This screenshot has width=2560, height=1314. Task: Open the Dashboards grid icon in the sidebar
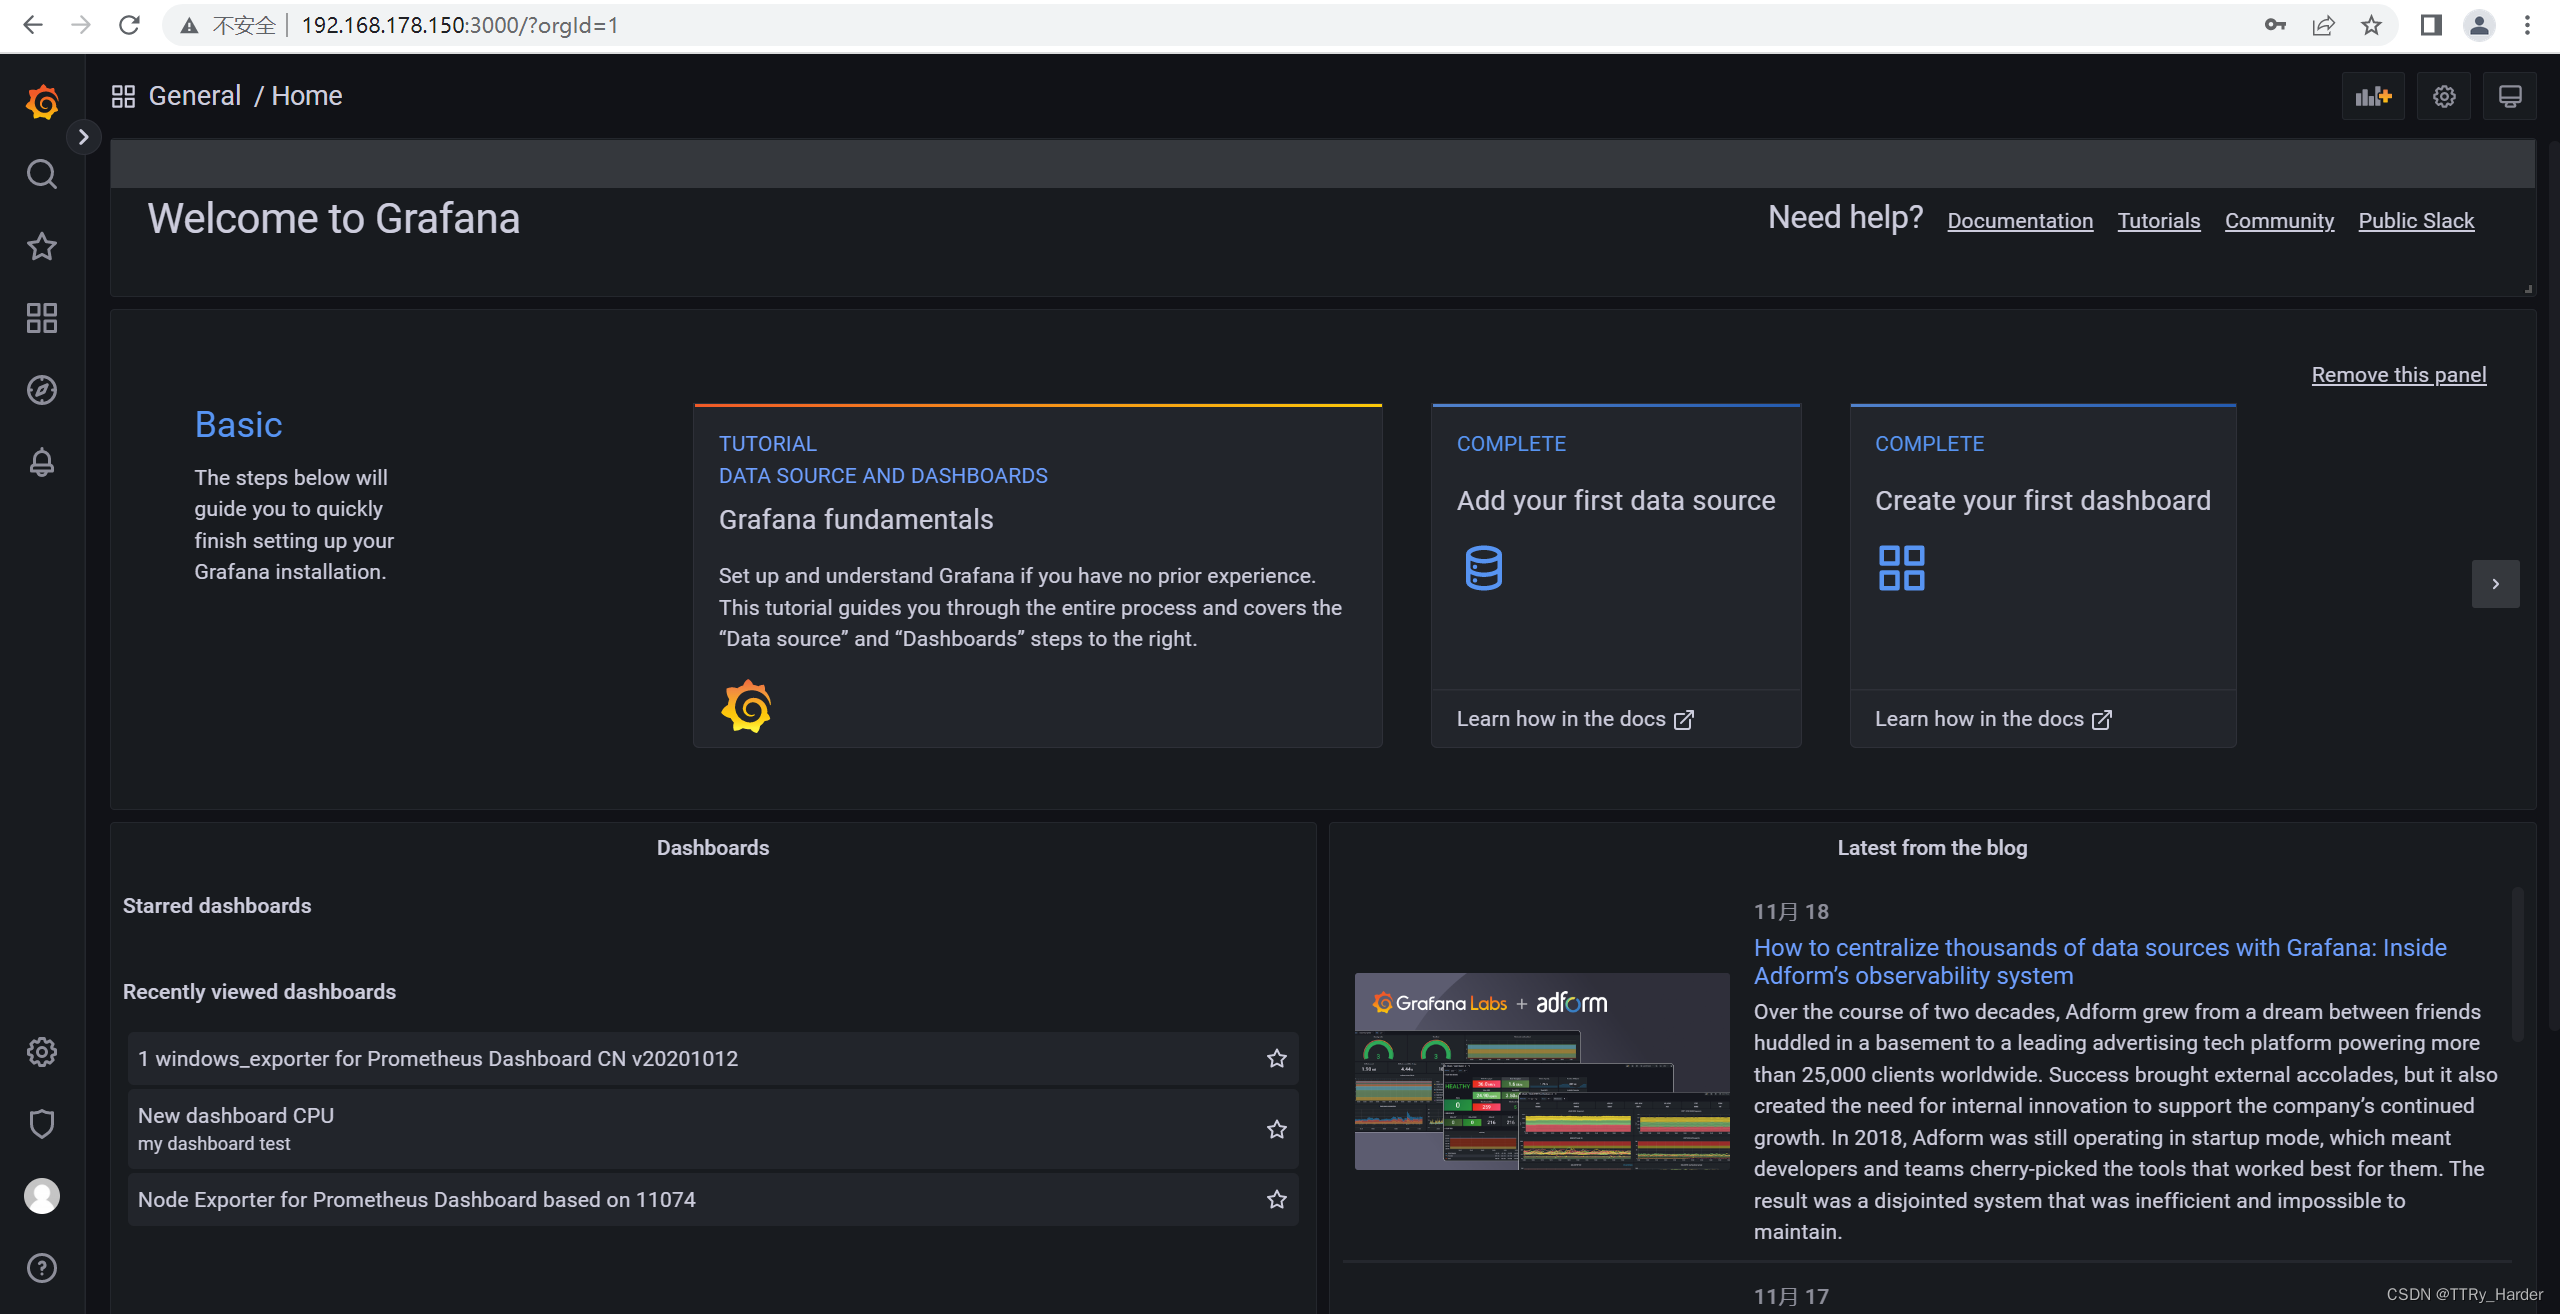coord(42,318)
